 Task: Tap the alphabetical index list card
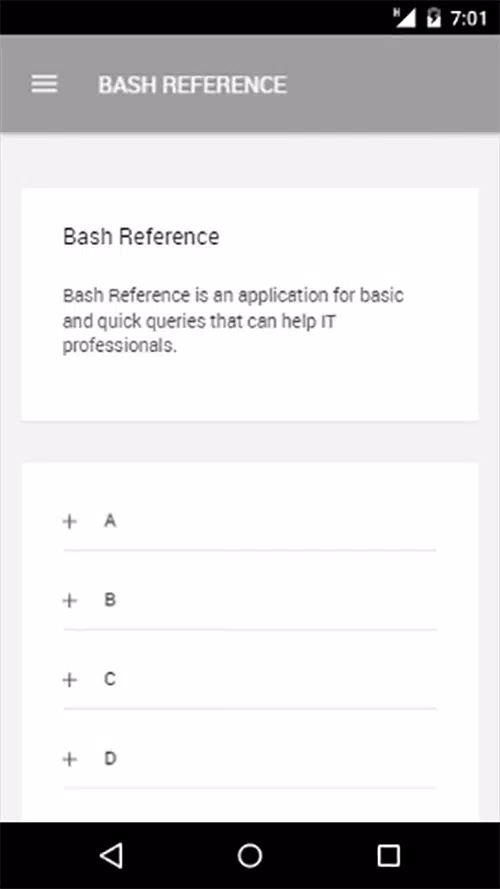pos(250,642)
